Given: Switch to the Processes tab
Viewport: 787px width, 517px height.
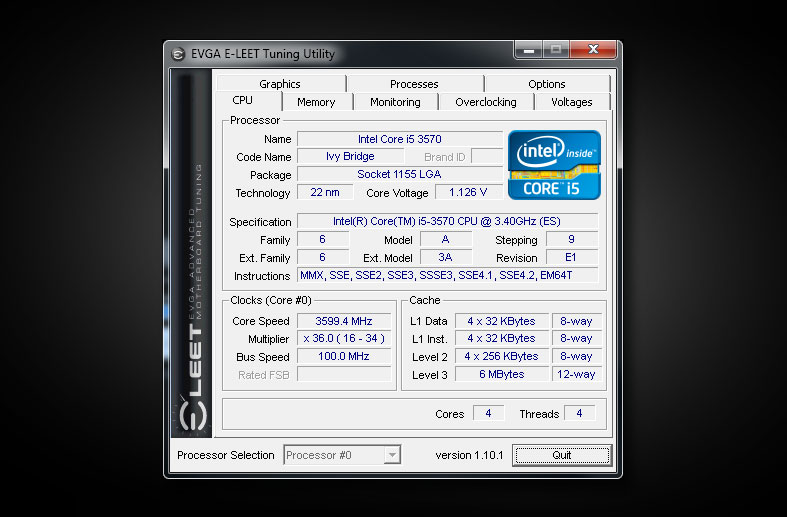Looking at the screenshot, I should [415, 84].
